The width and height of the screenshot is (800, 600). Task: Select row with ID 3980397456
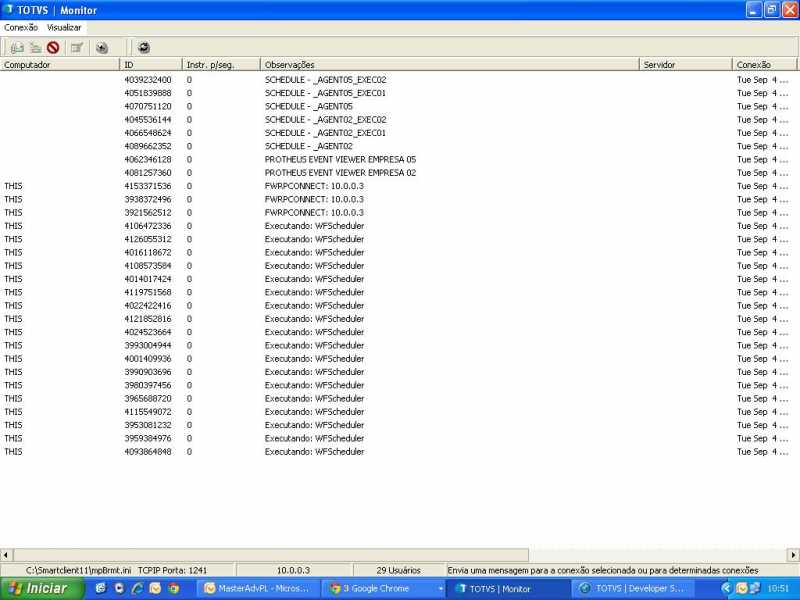click(x=398, y=385)
